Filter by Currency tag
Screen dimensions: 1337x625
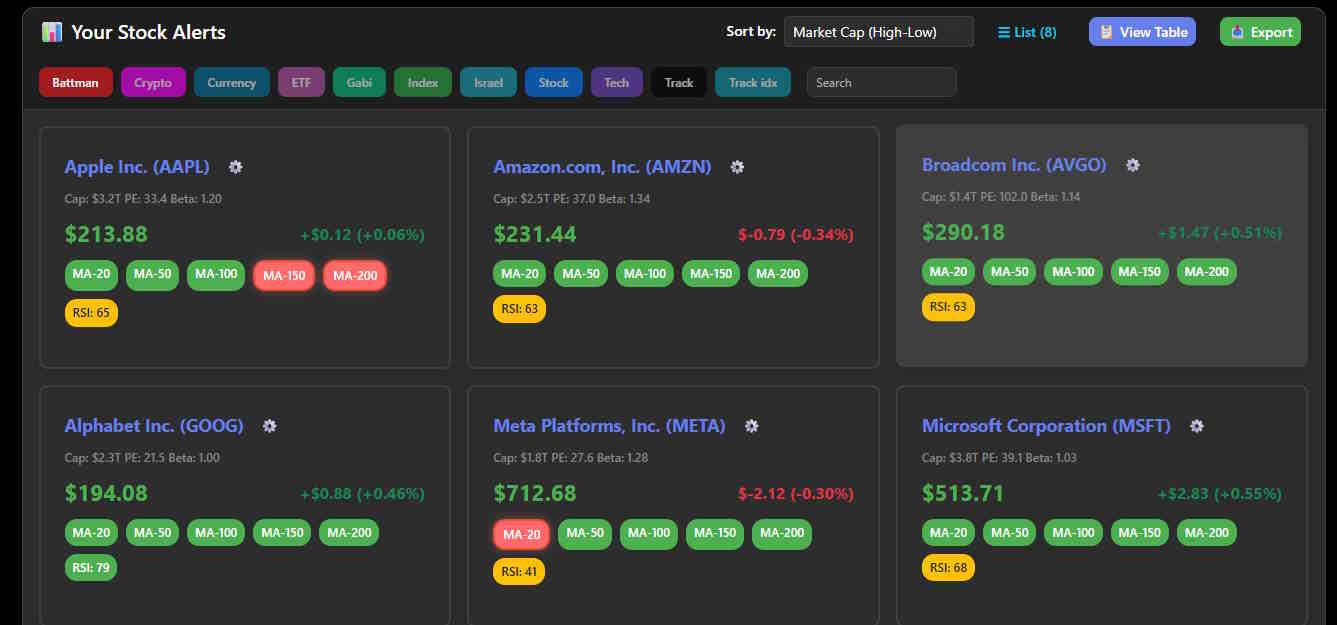pos(232,83)
